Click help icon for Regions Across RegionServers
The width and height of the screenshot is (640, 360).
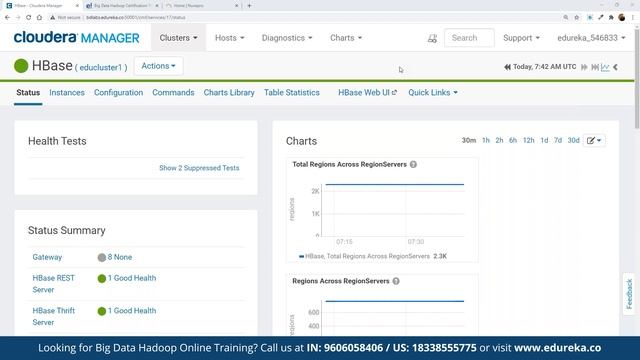[396, 281]
